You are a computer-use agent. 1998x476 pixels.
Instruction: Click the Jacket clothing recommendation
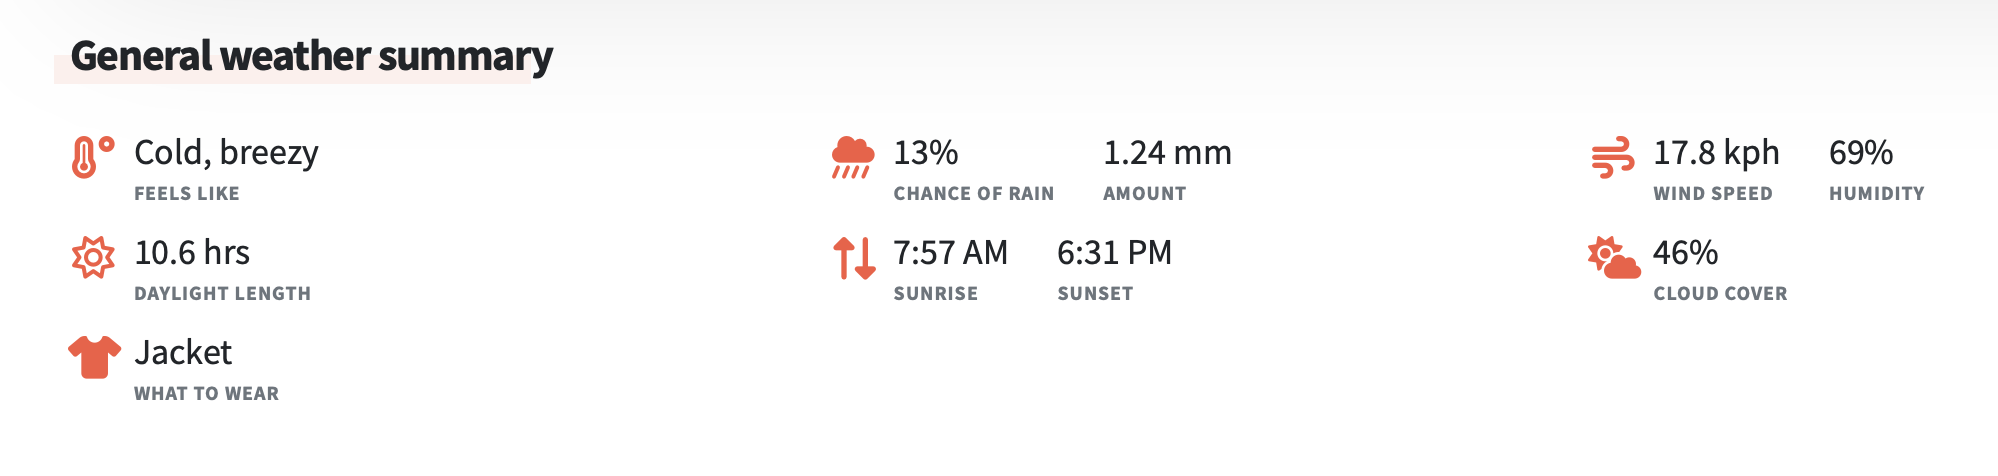[183, 353]
